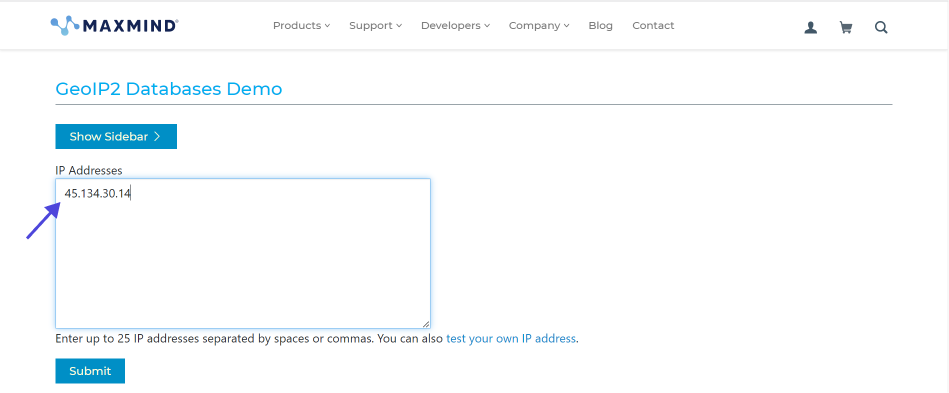Image resolution: width=949 pixels, height=393 pixels.
Task: Click the MaxMind logo
Action: 114,25
